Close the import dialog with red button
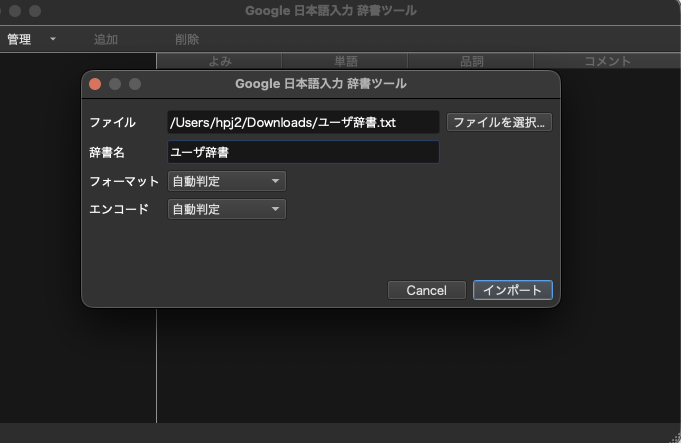The height and width of the screenshot is (443, 681). pos(95,84)
